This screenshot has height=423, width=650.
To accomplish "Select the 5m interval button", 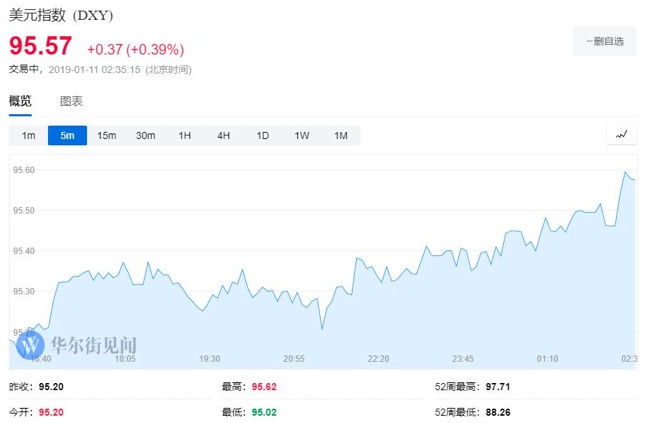I will pos(67,135).
